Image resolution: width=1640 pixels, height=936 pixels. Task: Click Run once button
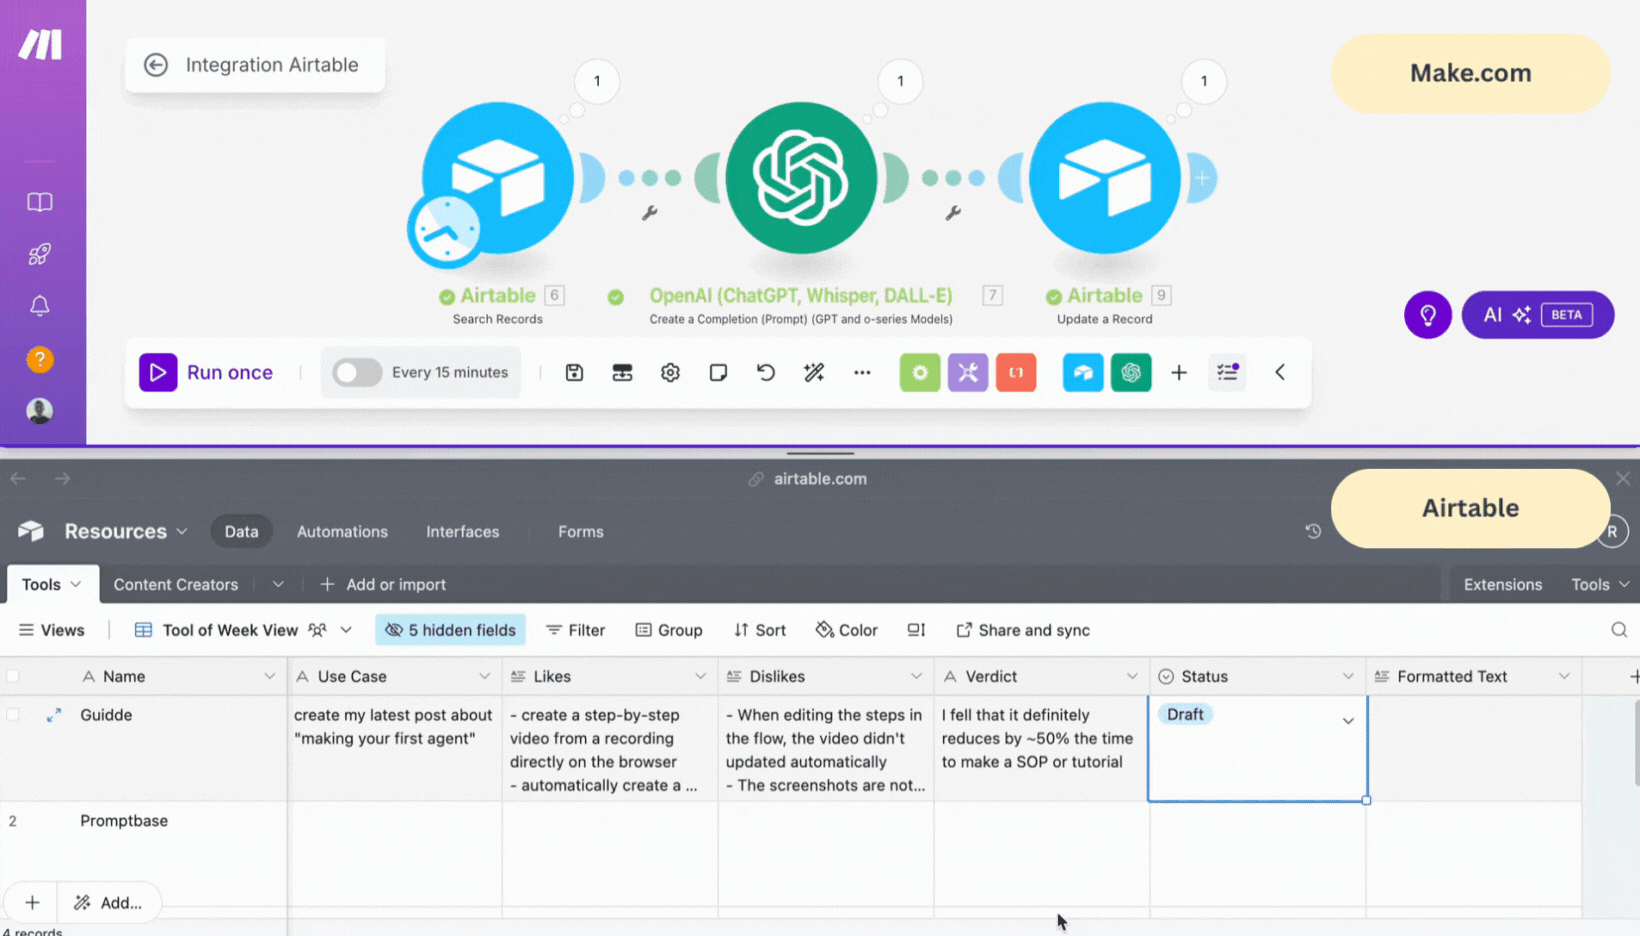click(x=206, y=373)
